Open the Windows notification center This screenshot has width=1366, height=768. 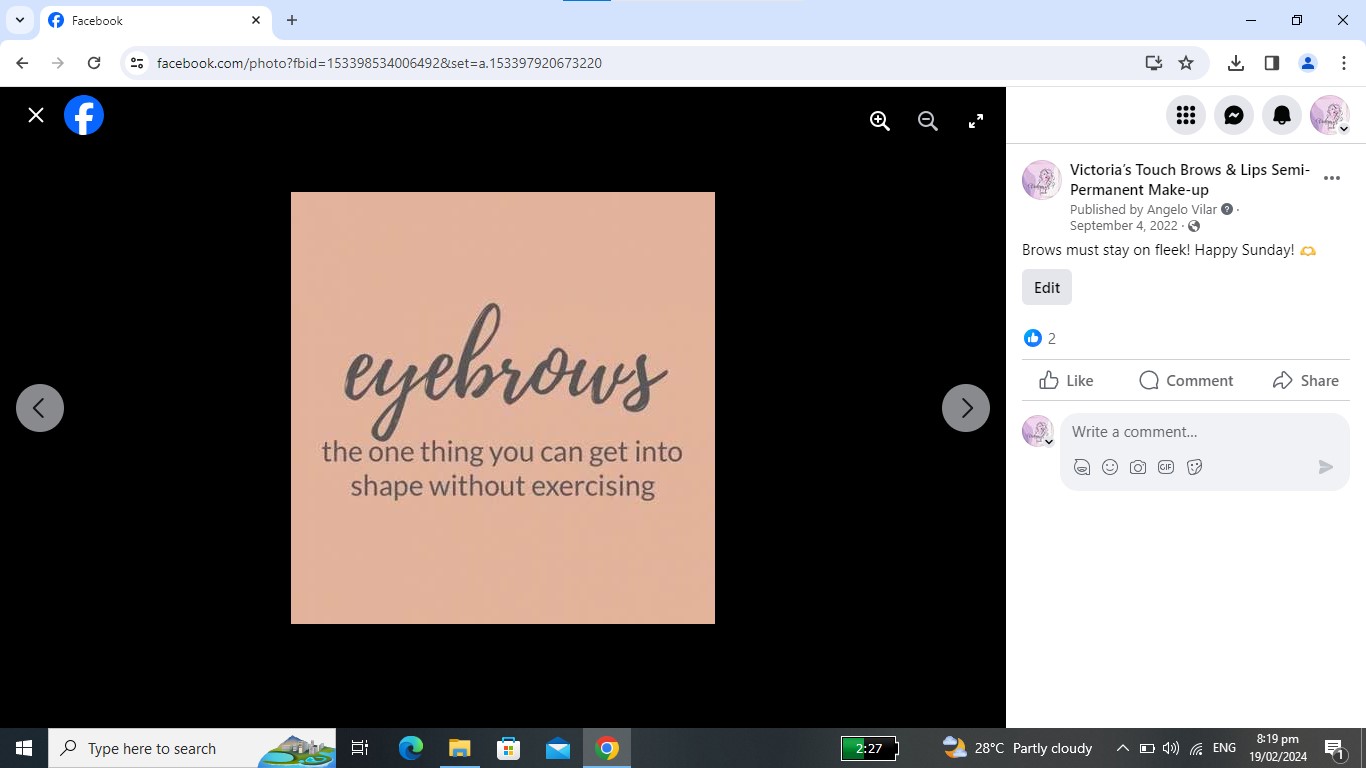1334,748
